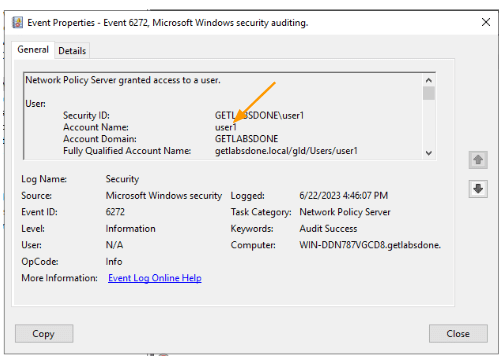Click the 'Logged:' label
This screenshot has width=504, height=363.
(247, 196)
